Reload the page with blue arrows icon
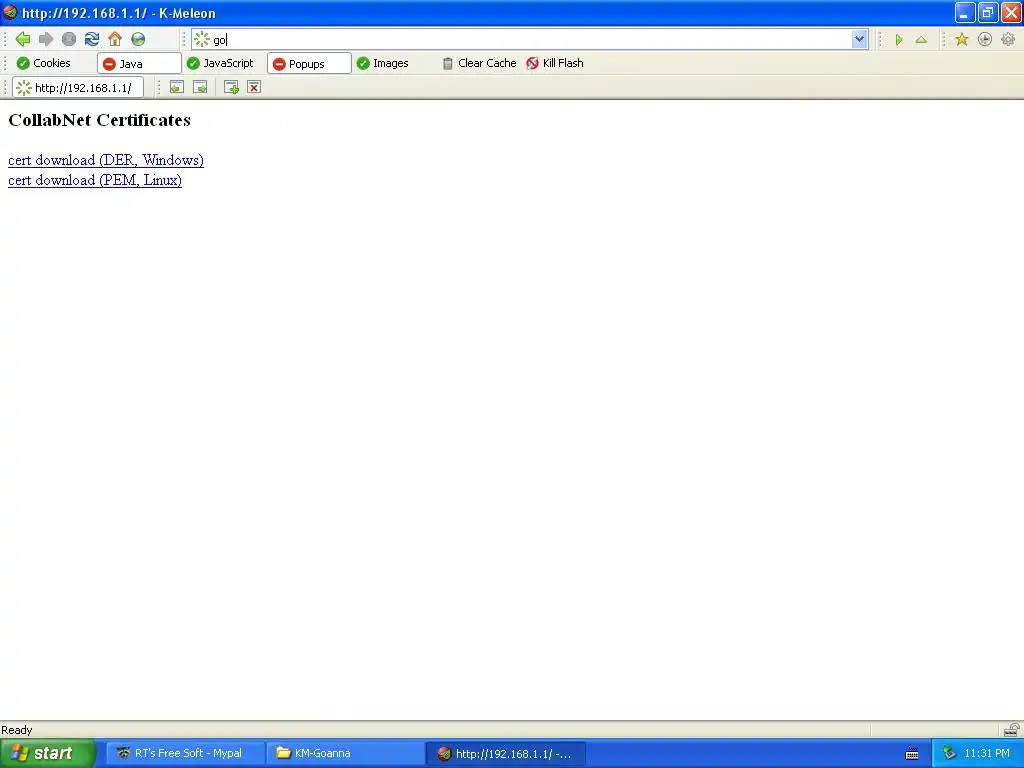Viewport: 1024px width, 768px height. pos(92,39)
